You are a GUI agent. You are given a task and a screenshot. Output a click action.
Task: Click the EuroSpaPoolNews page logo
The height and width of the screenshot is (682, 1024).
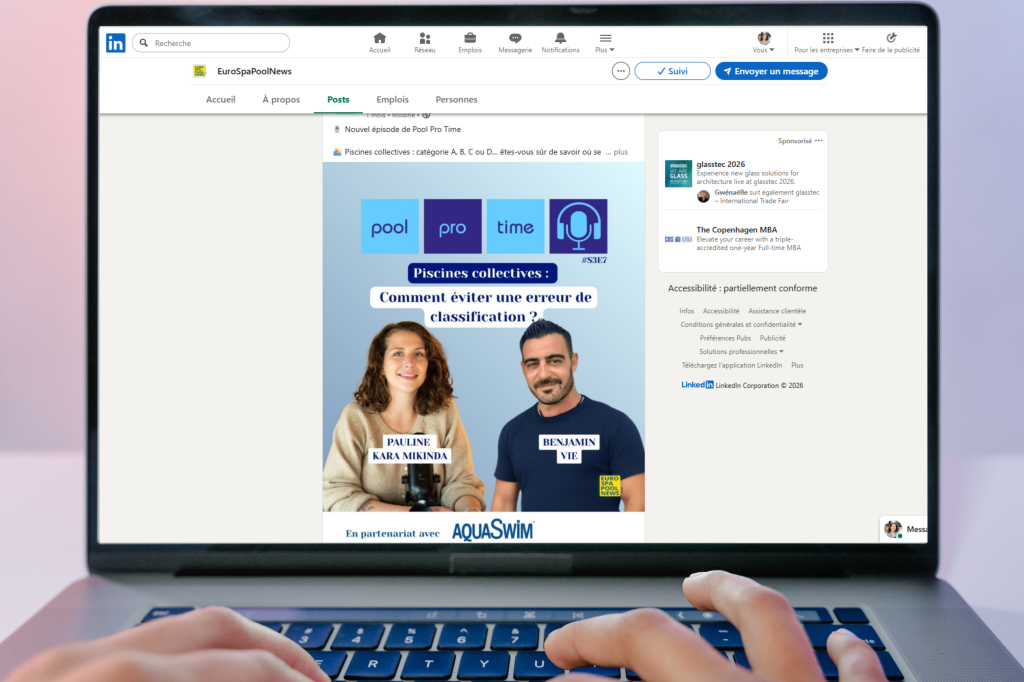point(200,71)
